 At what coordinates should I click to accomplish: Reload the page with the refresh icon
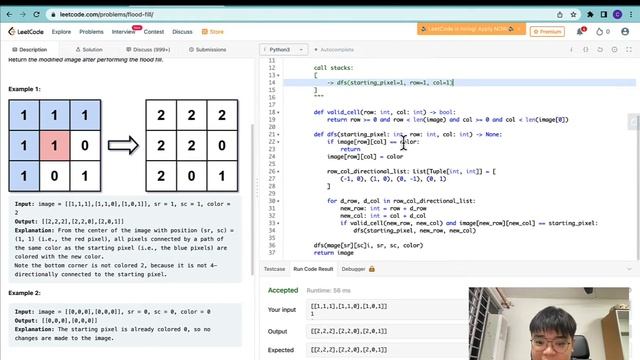tap(36, 14)
